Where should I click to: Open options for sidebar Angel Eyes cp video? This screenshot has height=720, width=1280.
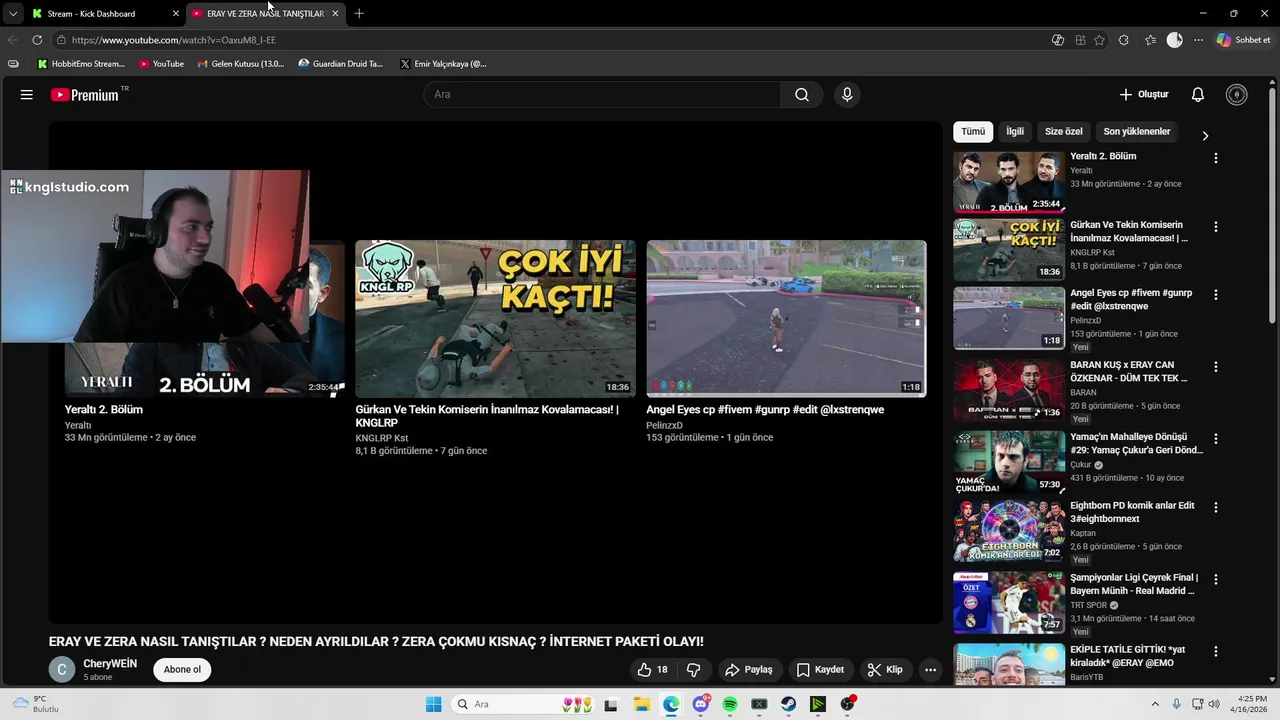click(x=1216, y=295)
